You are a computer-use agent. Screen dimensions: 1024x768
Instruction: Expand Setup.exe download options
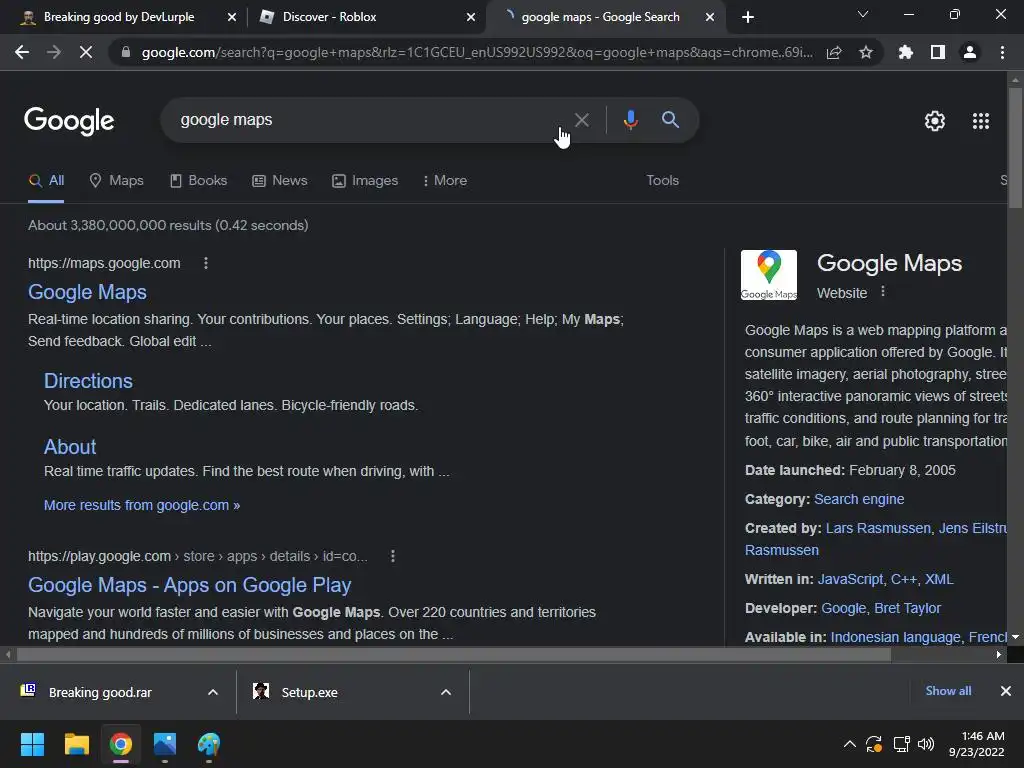tap(446, 692)
